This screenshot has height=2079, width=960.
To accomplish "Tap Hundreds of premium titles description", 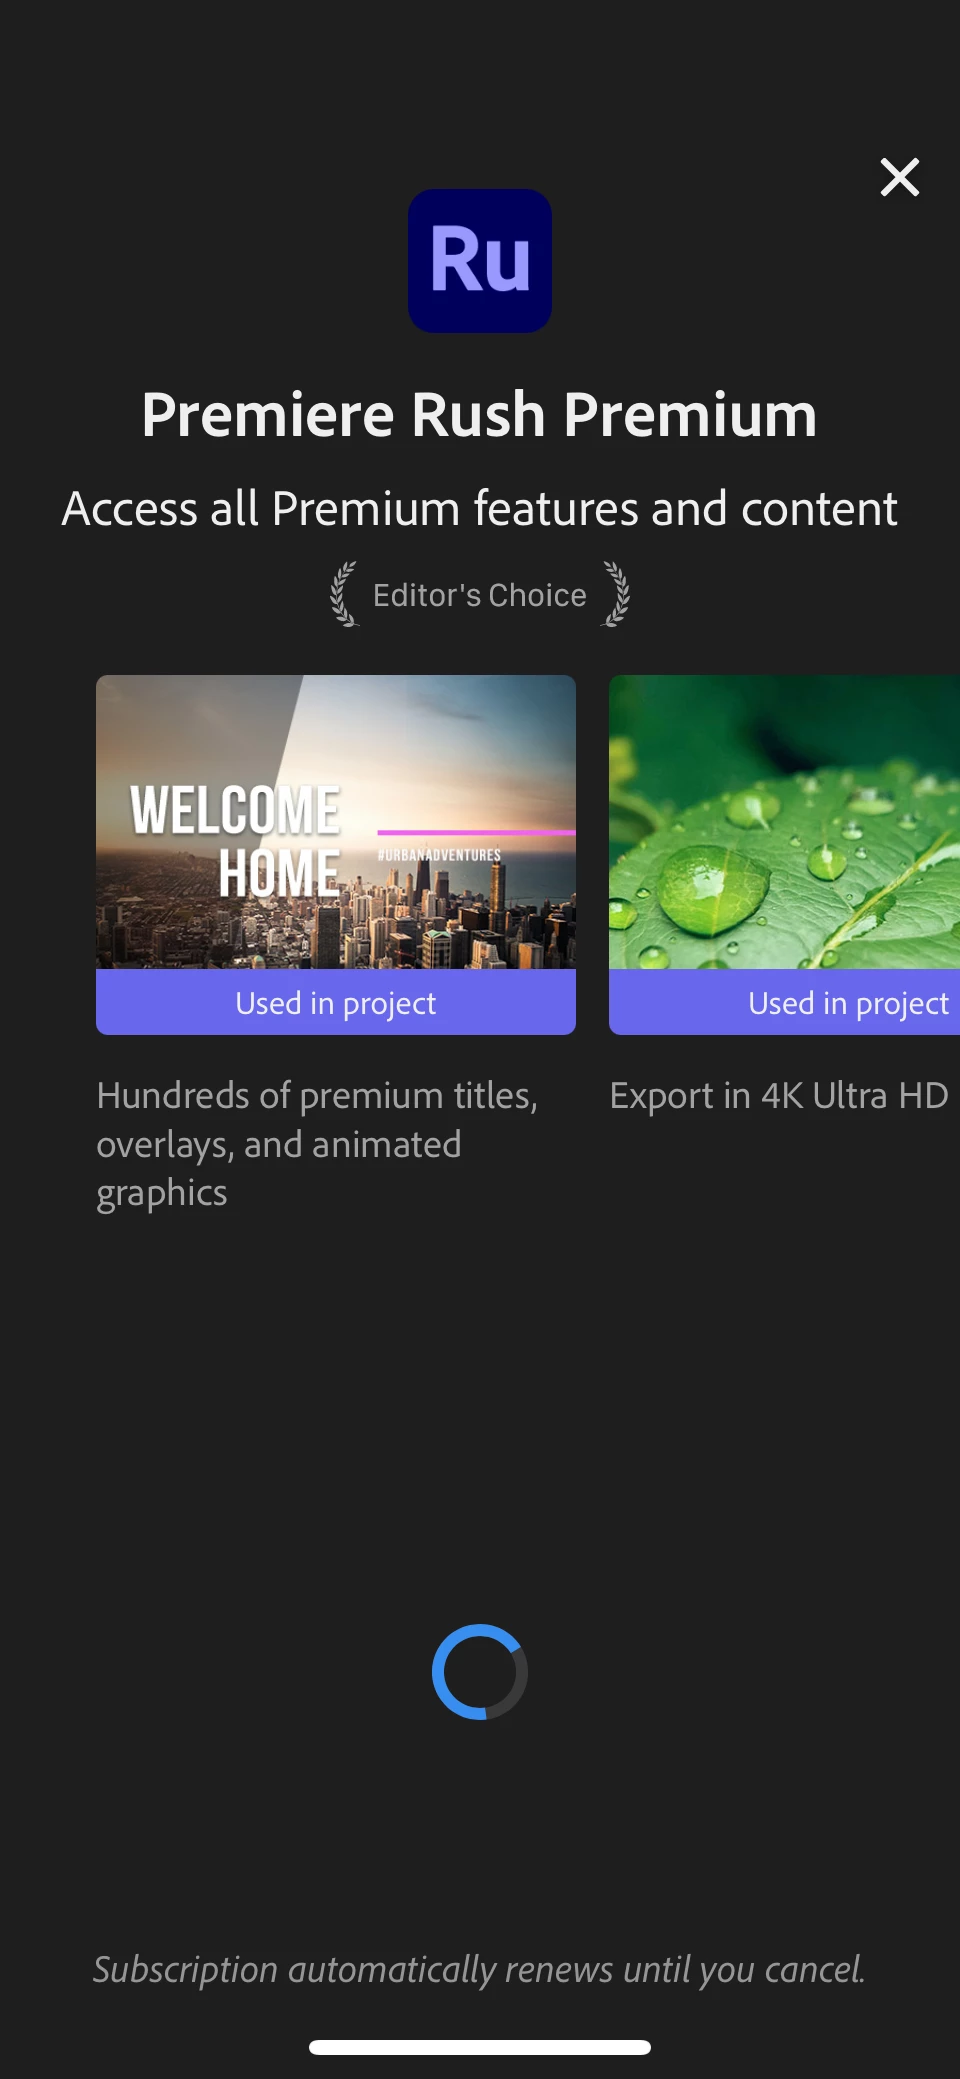I will [x=317, y=1144].
